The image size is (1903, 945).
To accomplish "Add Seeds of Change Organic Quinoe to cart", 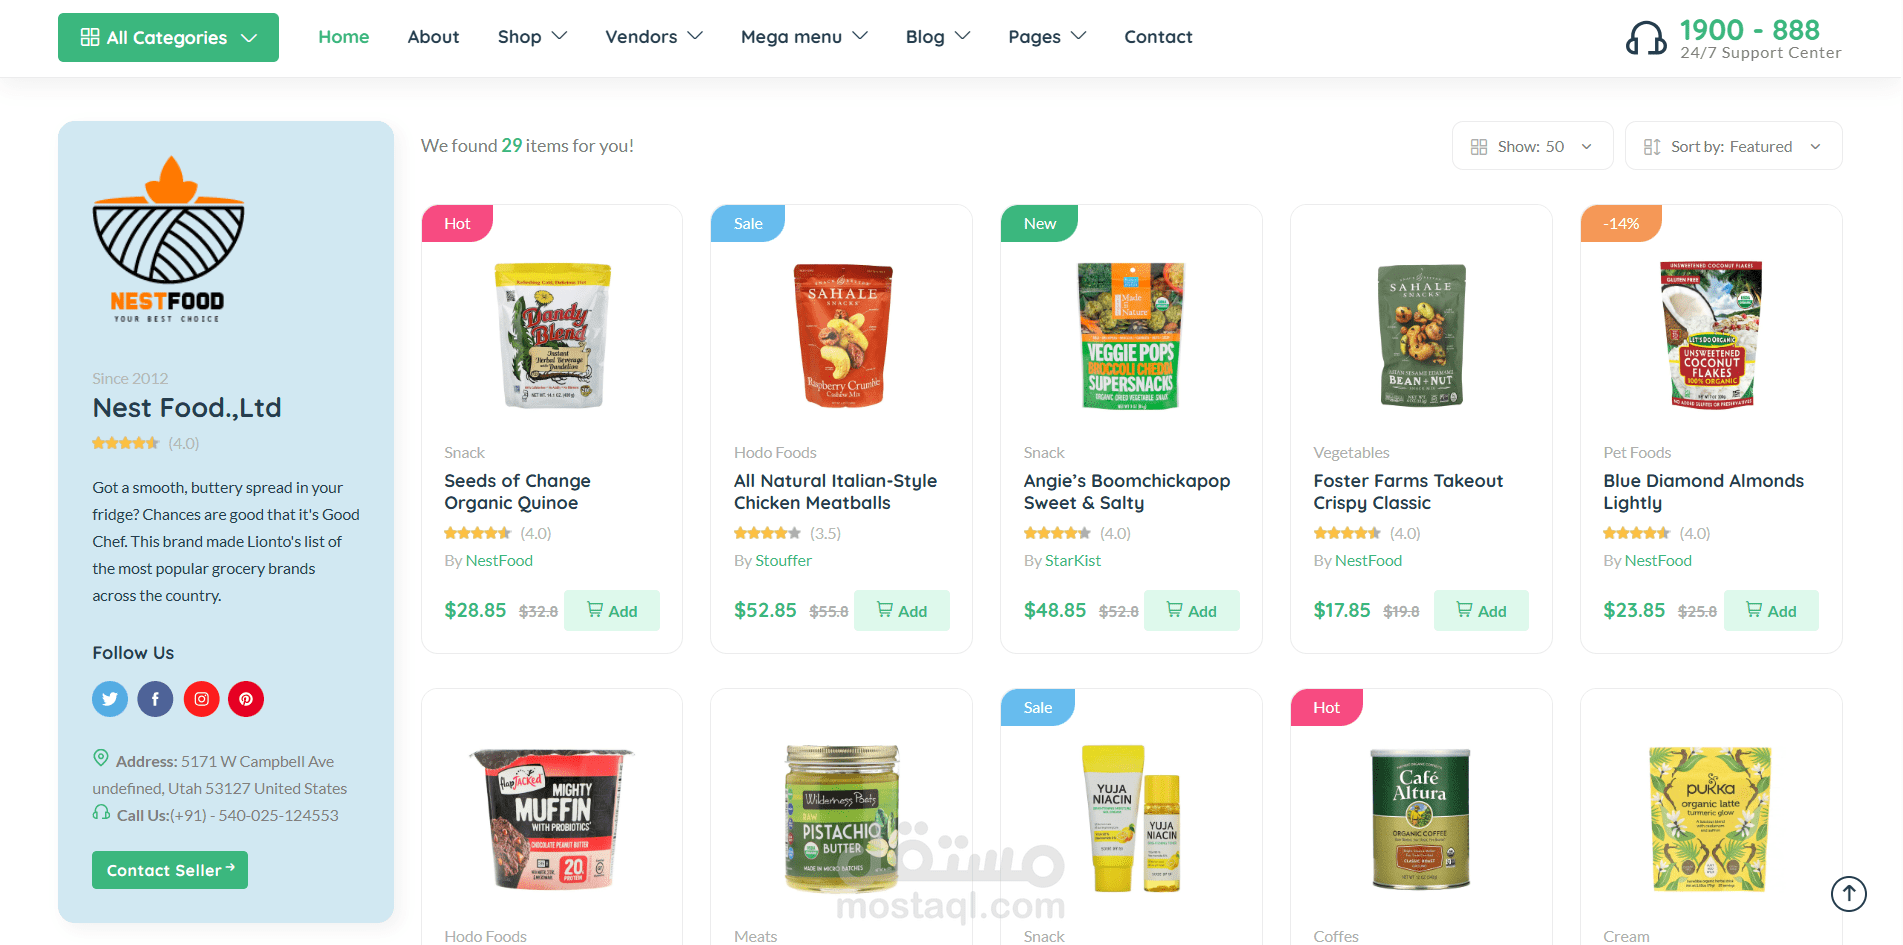I will (x=612, y=611).
